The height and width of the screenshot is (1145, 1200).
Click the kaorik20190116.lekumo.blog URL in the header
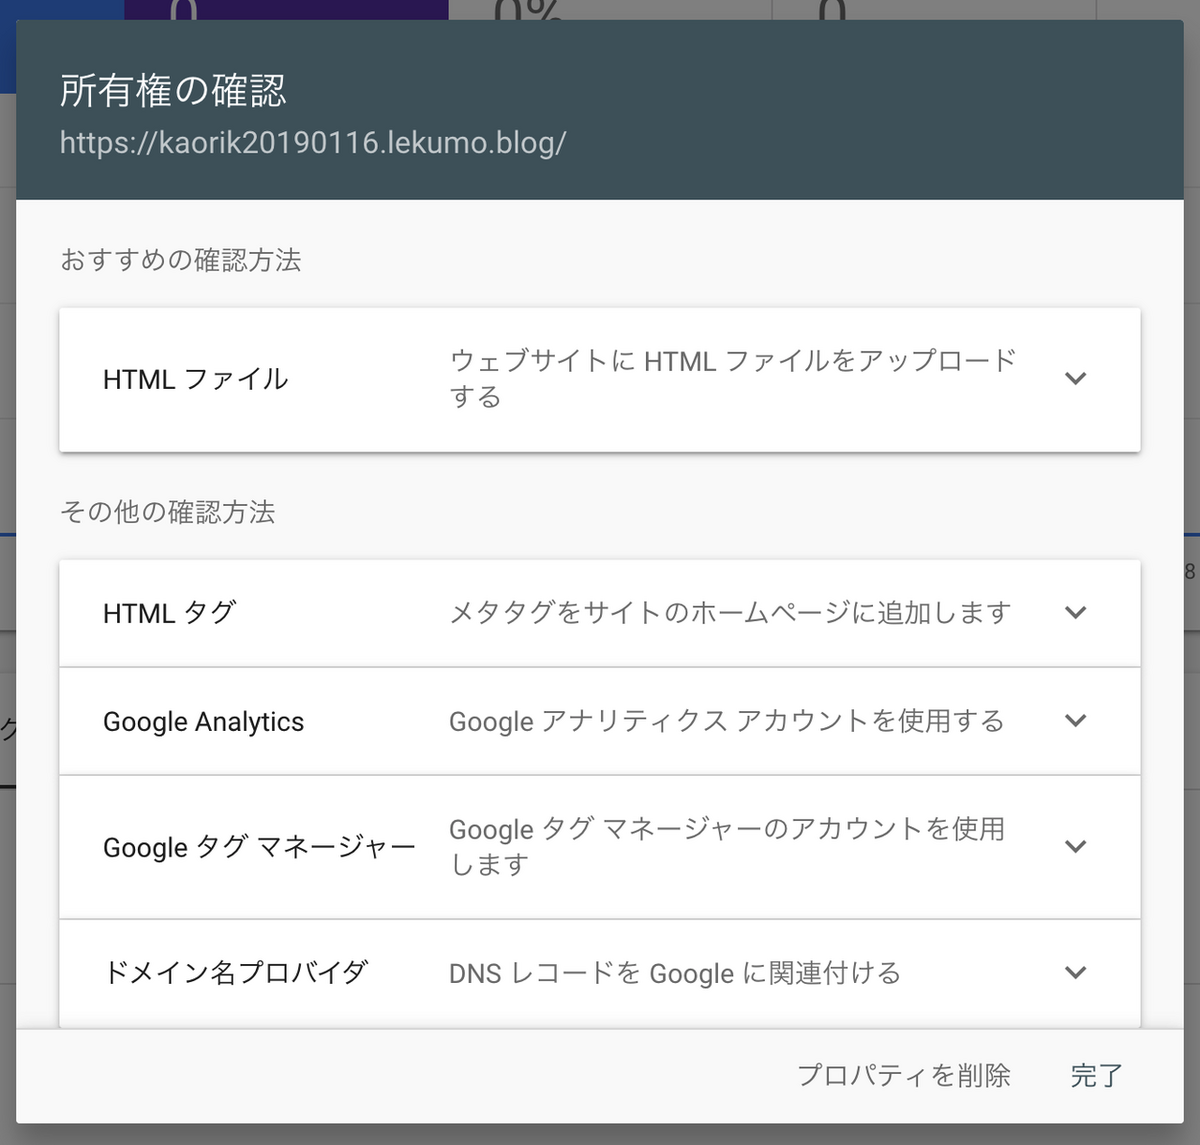(x=313, y=143)
